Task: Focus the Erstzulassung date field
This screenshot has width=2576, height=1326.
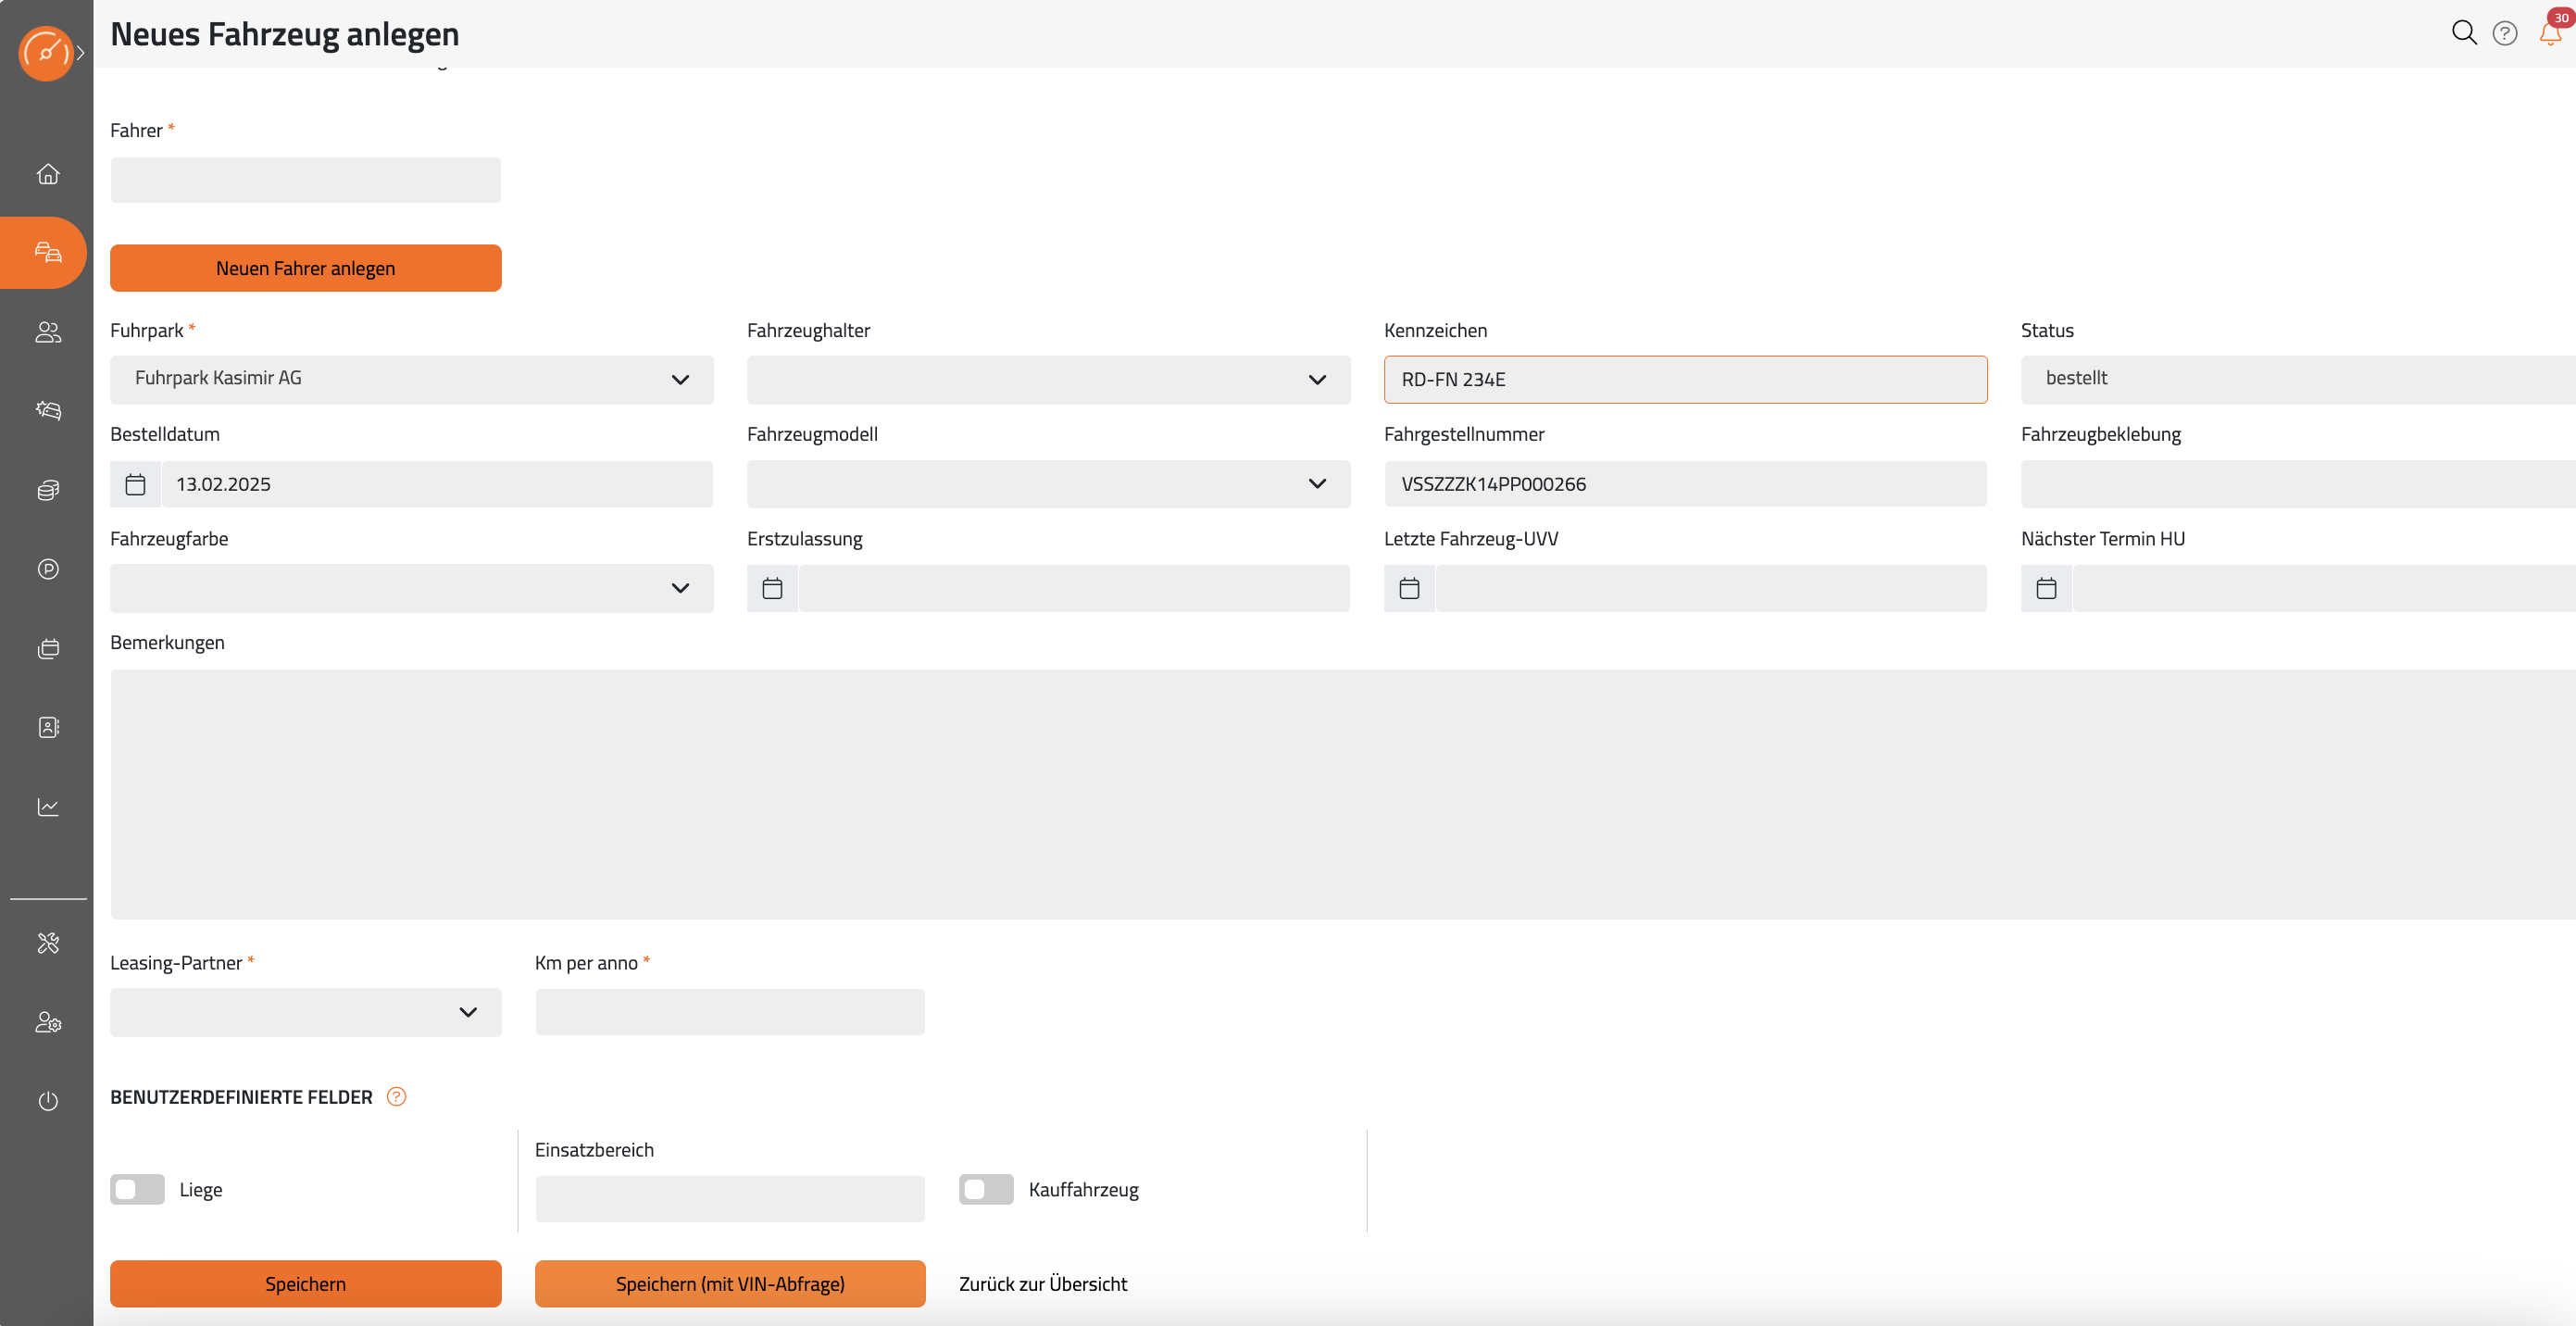Action: point(1074,588)
